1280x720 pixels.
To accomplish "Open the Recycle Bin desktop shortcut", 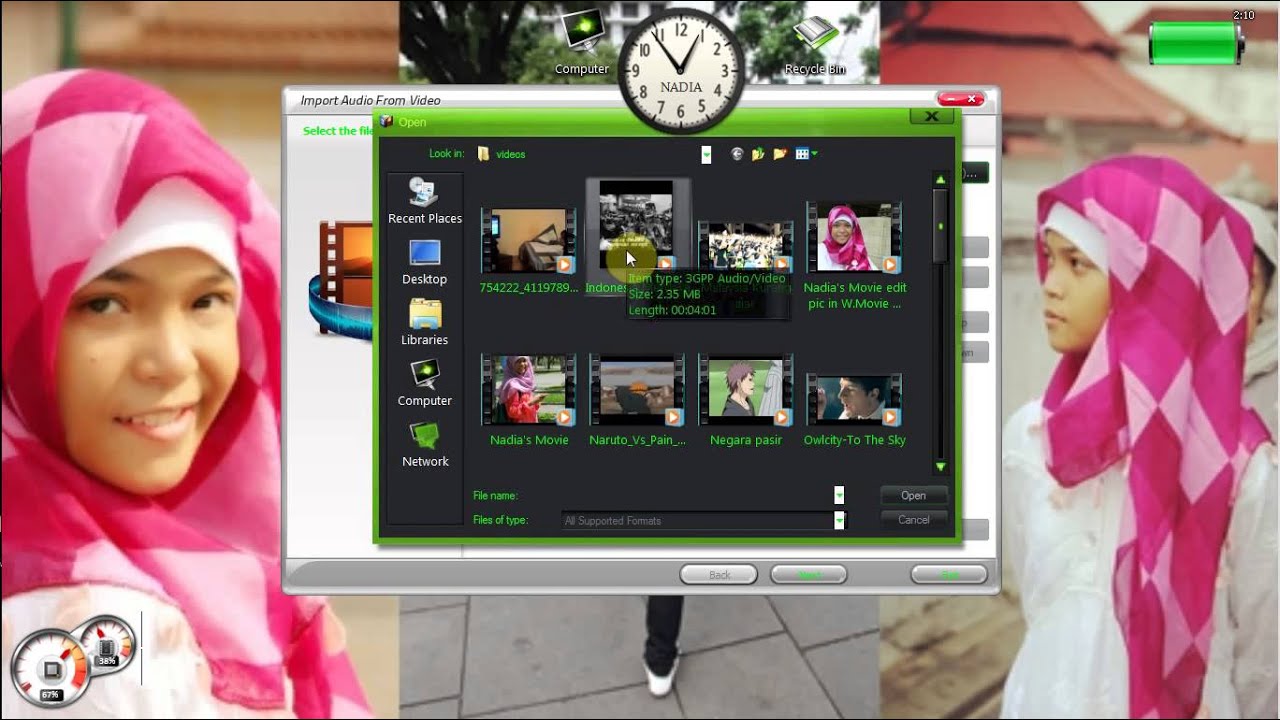I will point(815,45).
